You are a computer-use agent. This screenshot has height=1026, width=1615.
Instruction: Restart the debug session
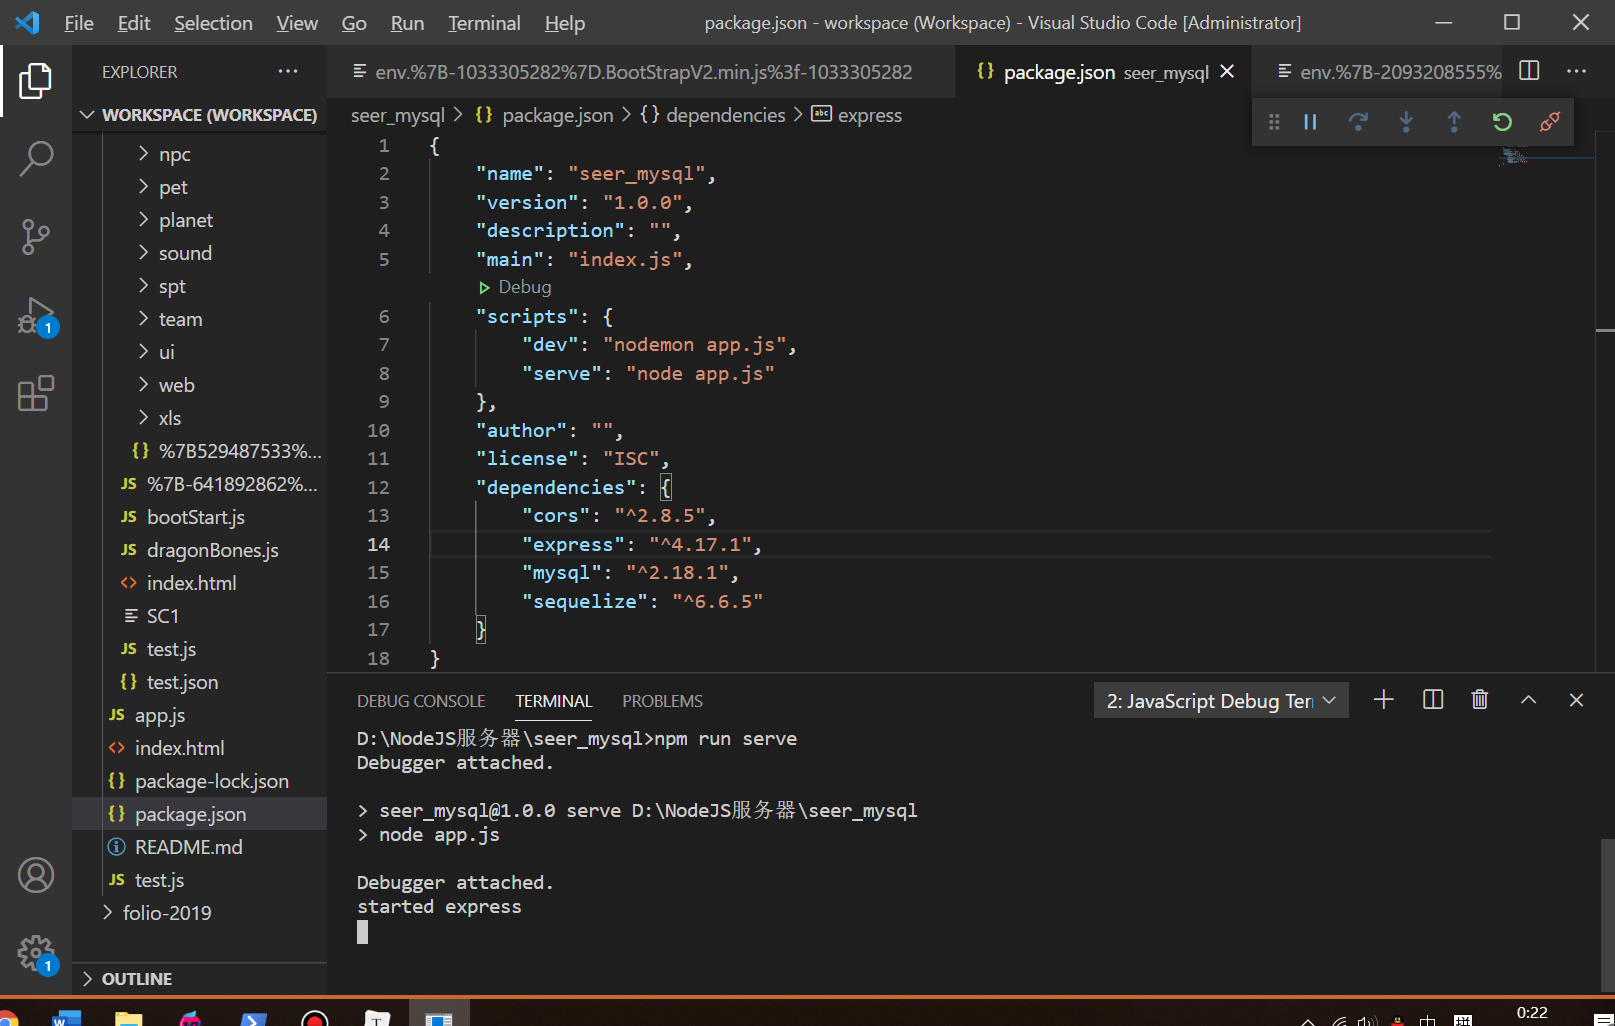click(1502, 122)
